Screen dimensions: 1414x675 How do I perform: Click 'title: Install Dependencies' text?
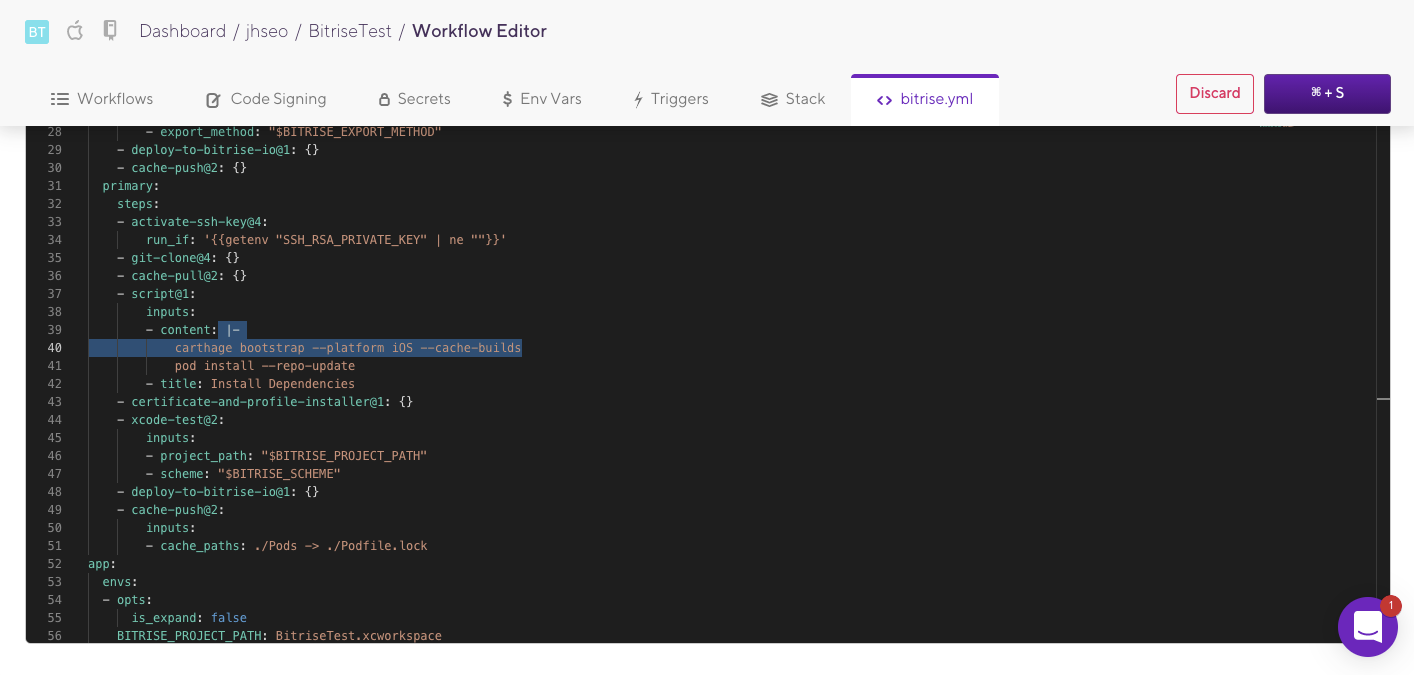(258, 384)
